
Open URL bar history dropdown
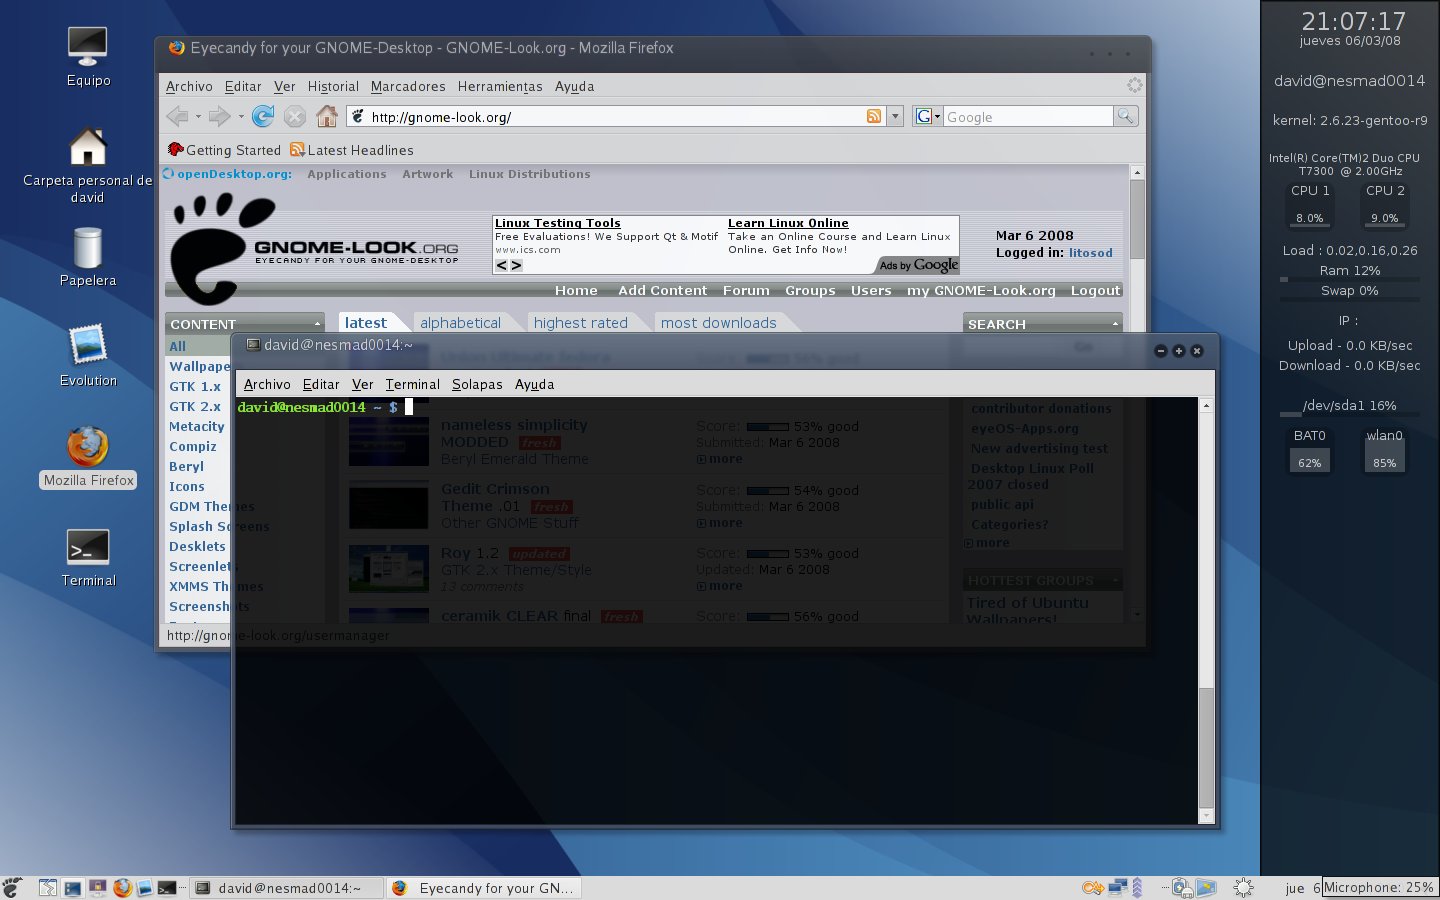pyautogui.click(x=895, y=116)
